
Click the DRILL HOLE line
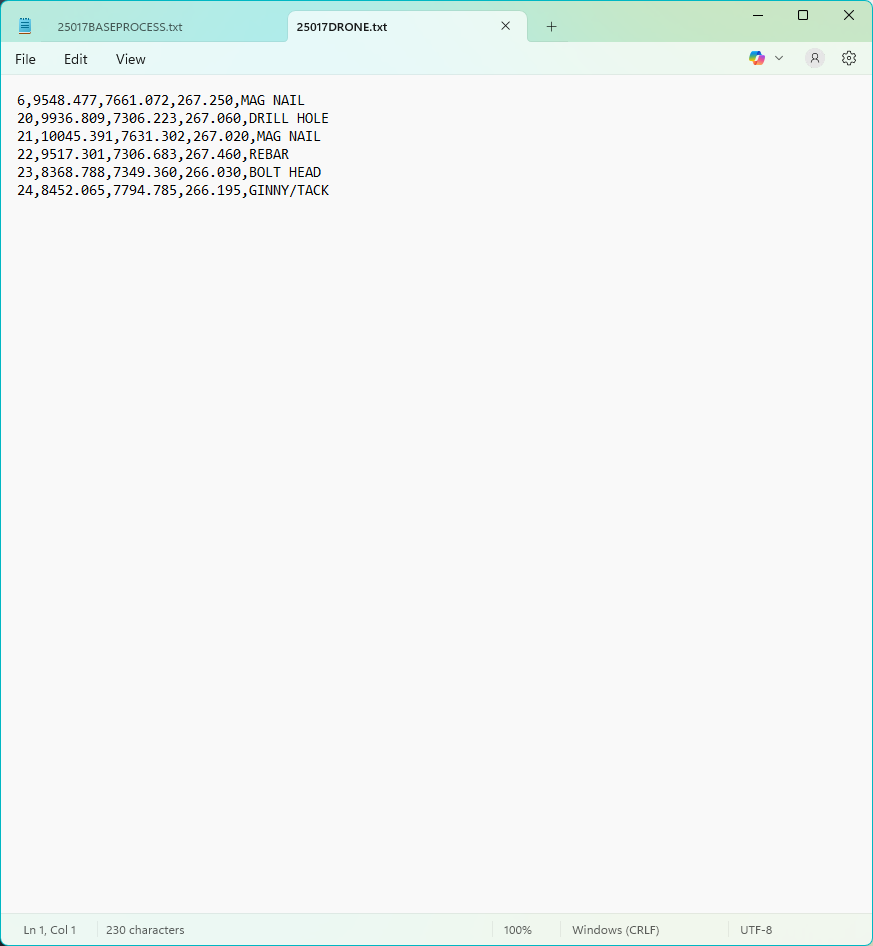point(173,118)
